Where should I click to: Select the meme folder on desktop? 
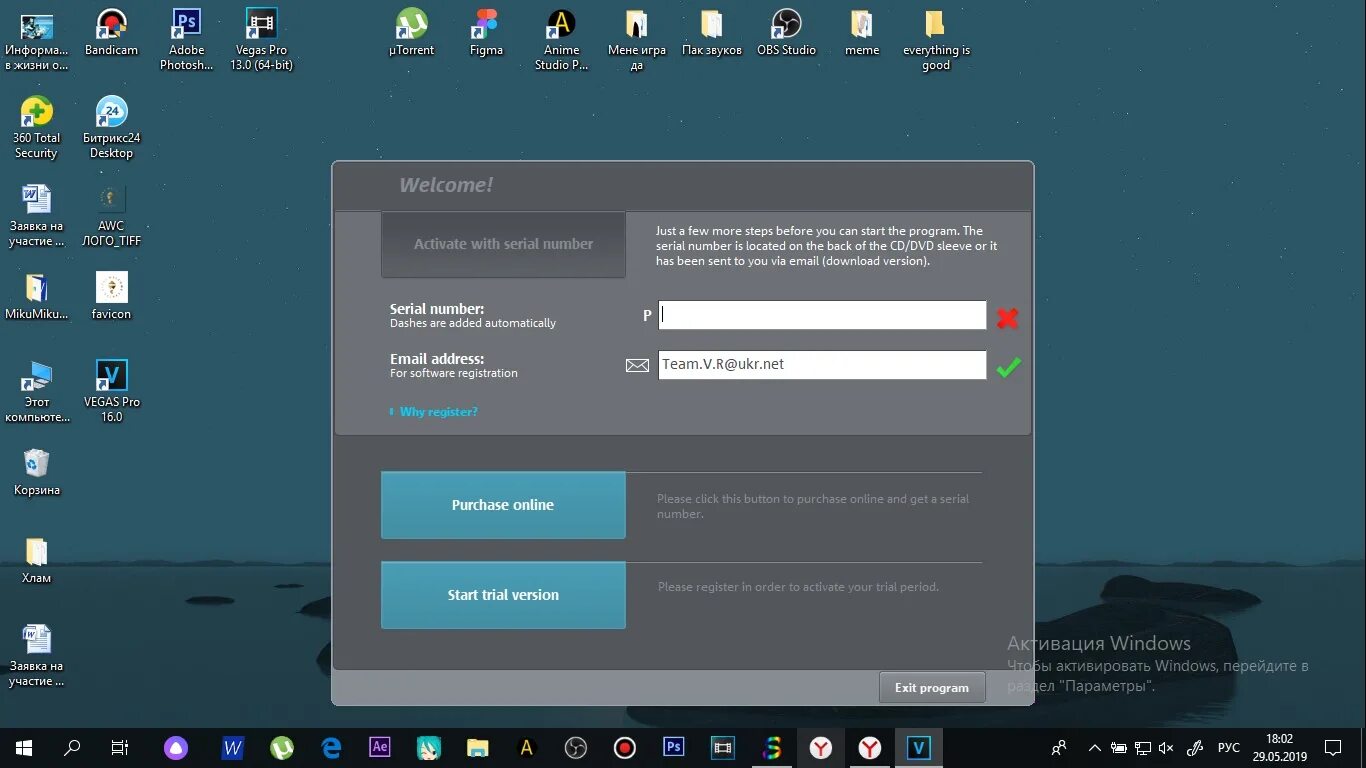coord(861,32)
